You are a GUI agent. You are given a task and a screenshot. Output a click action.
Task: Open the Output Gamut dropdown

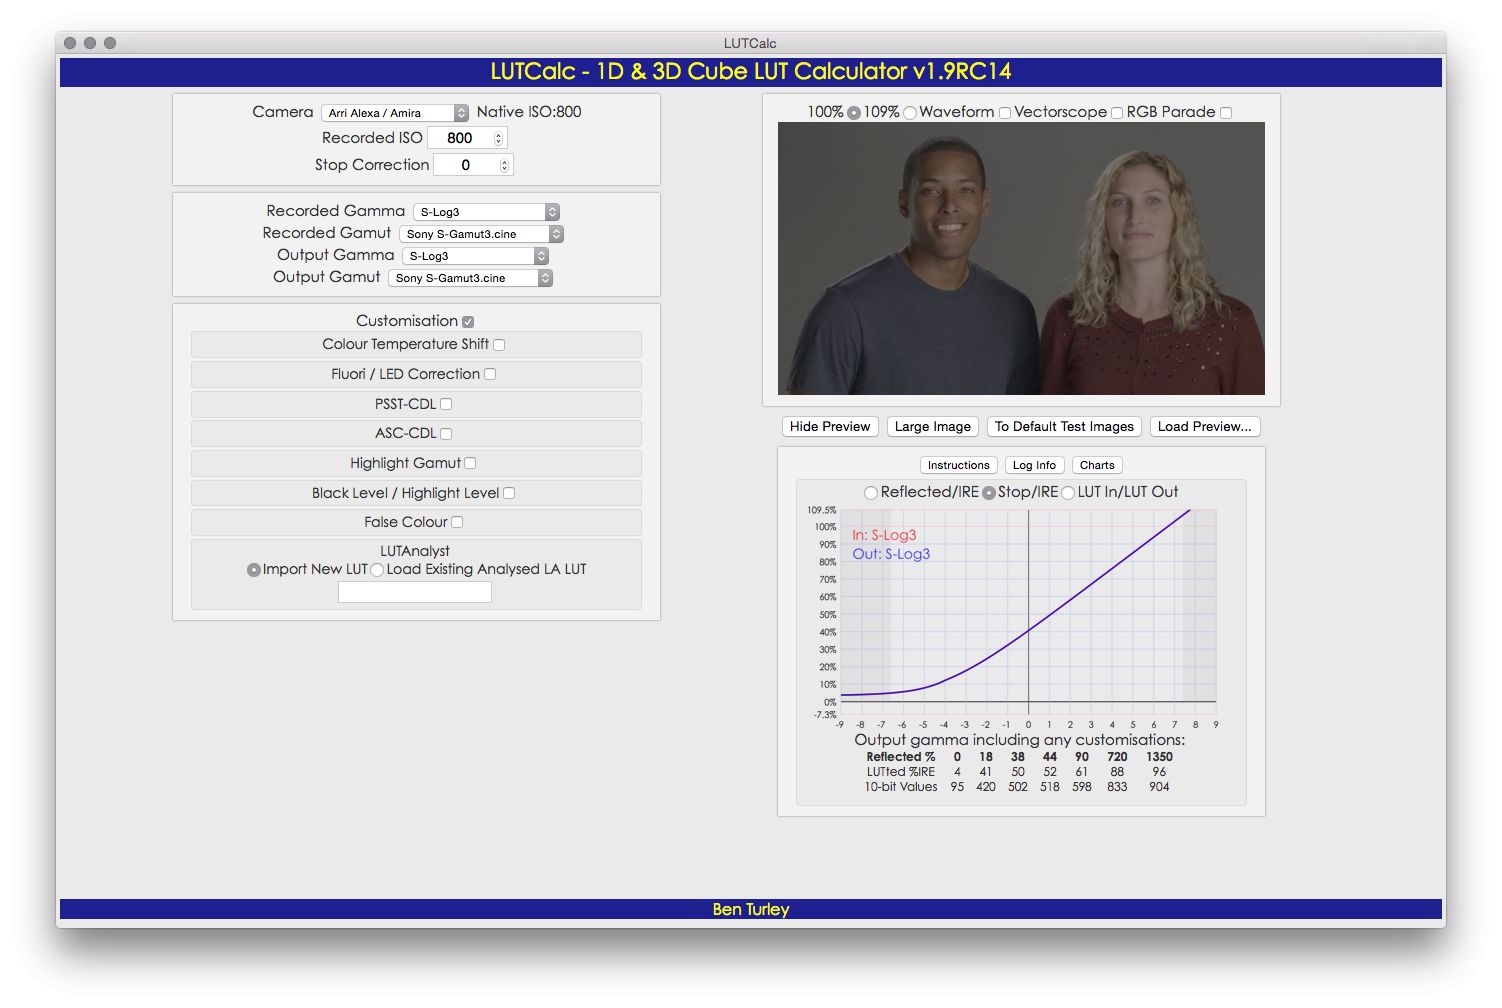coord(470,278)
